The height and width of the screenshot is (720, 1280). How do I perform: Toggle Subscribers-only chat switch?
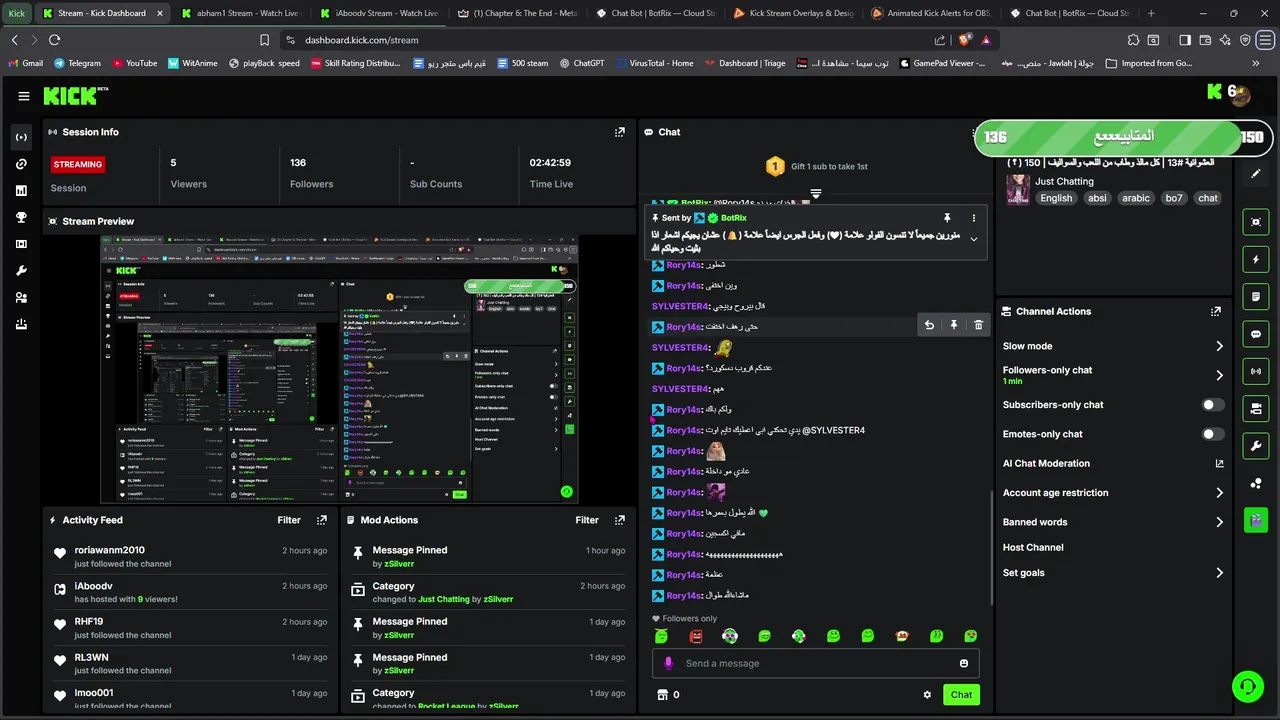[x=1212, y=405]
